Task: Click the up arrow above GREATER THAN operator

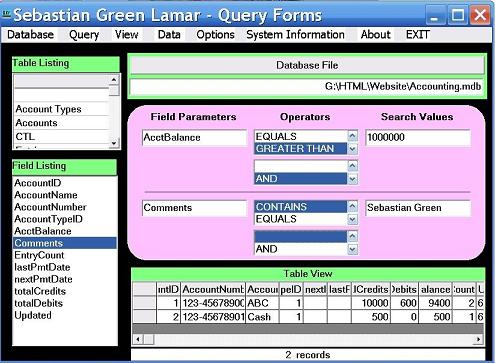Action: tap(352, 136)
